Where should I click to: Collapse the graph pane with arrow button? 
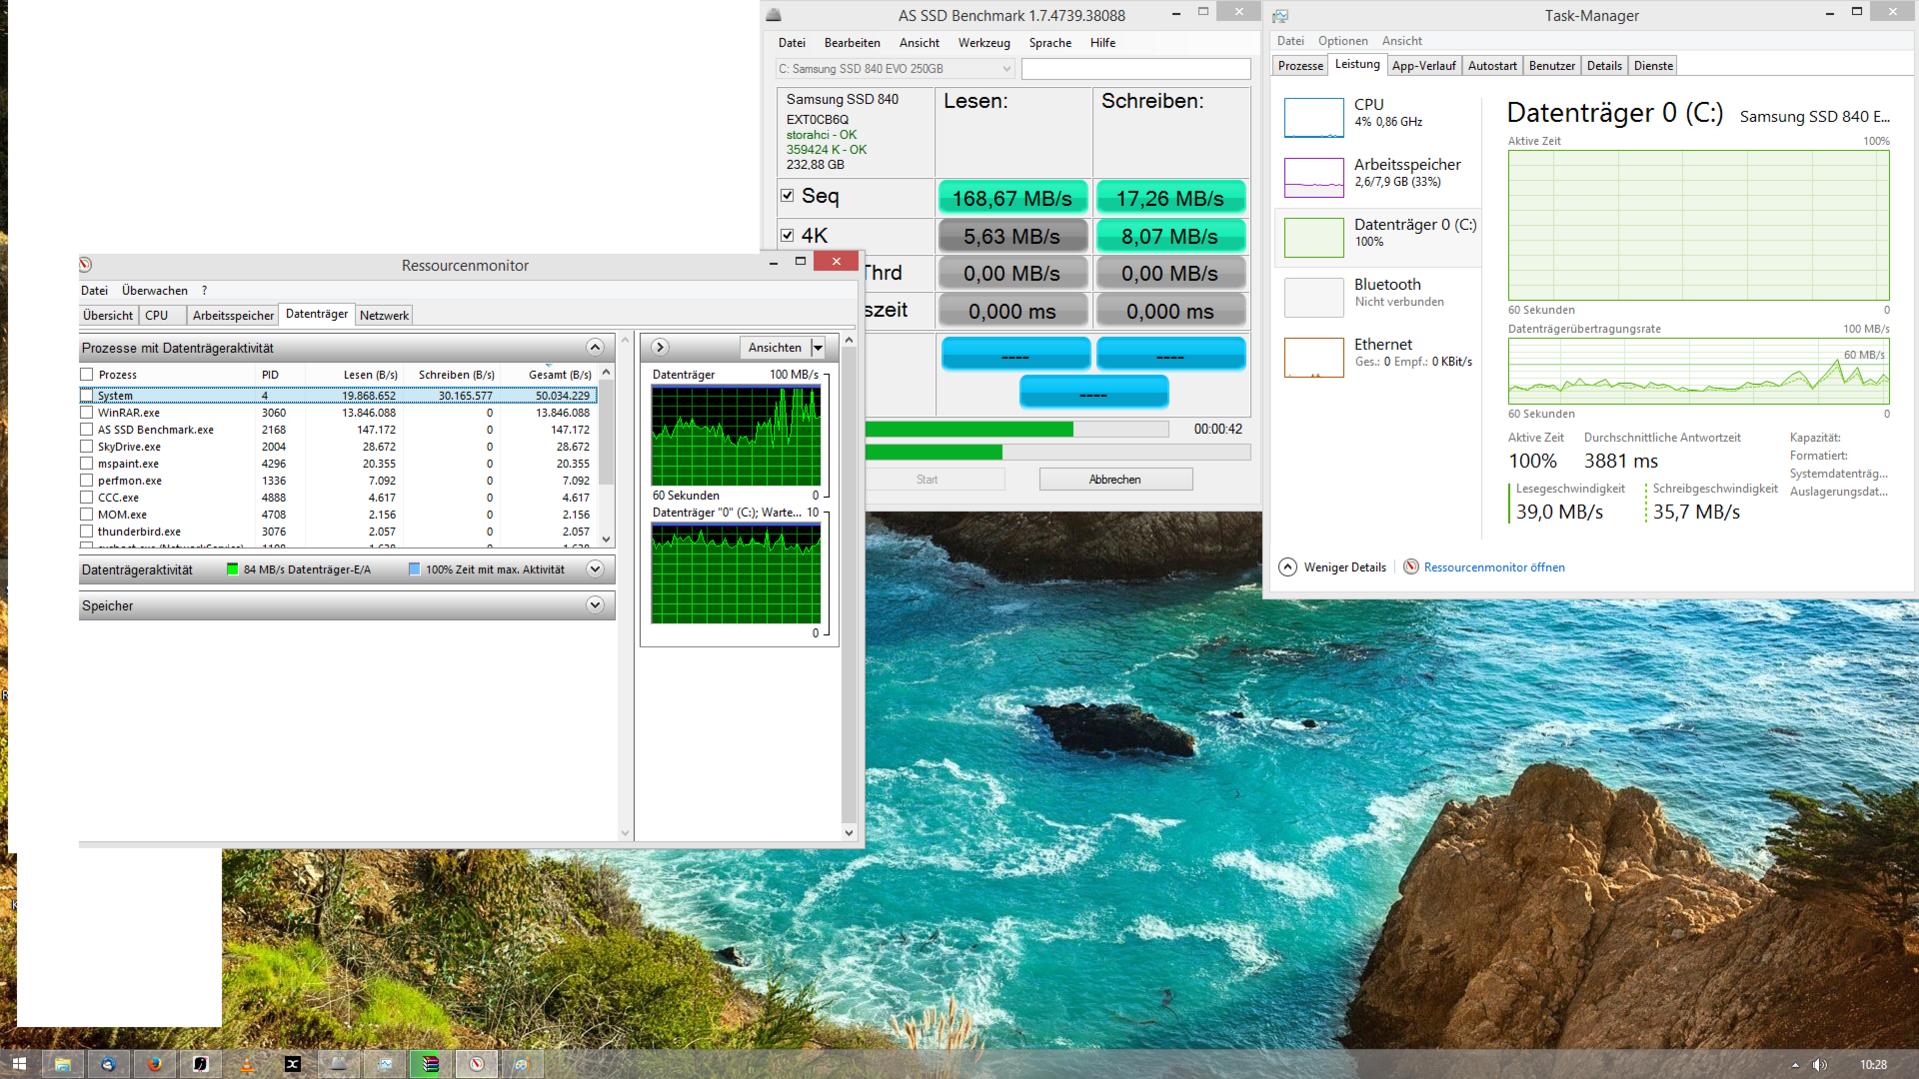[660, 348]
